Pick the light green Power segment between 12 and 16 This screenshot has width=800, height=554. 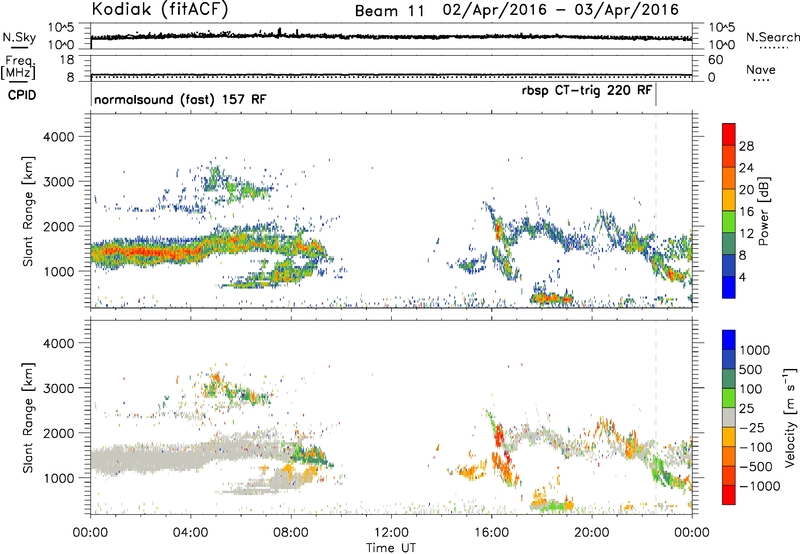[x=729, y=222]
